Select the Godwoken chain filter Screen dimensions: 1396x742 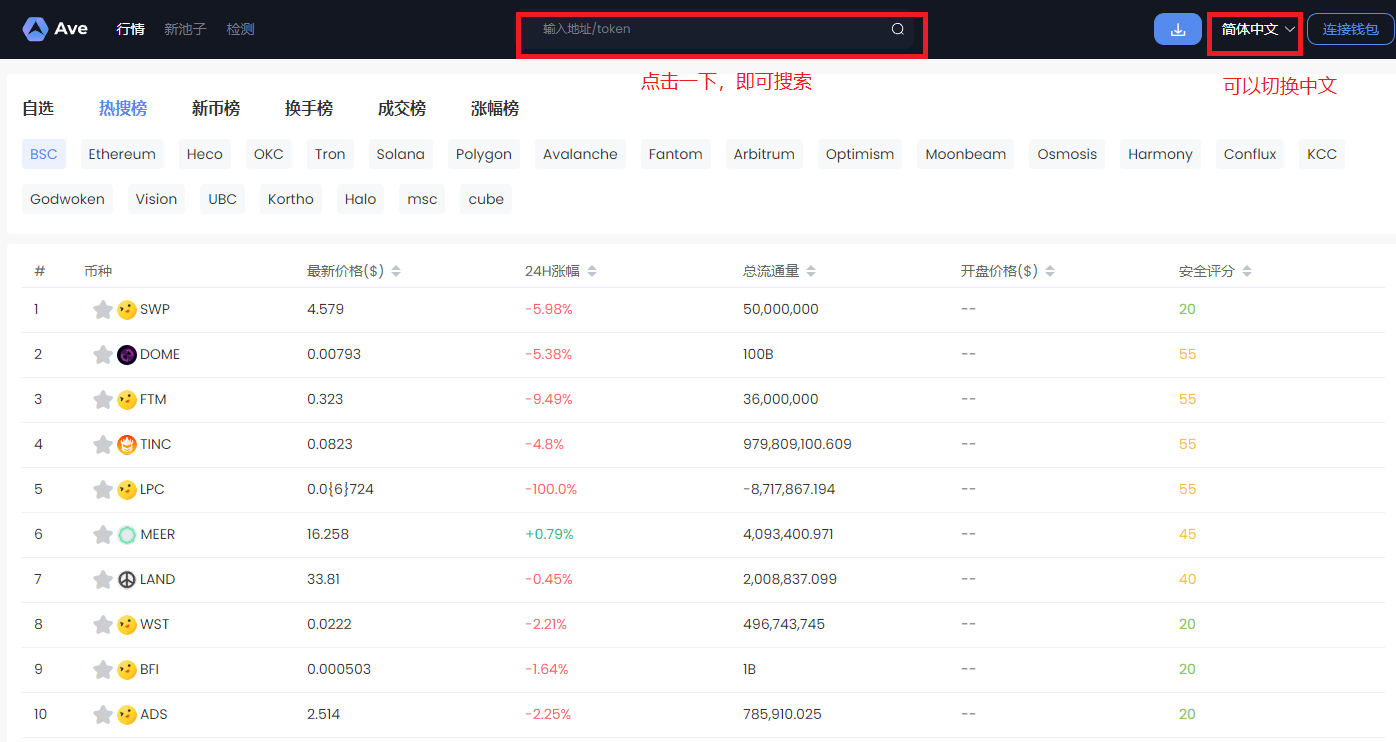coord(67,199)
